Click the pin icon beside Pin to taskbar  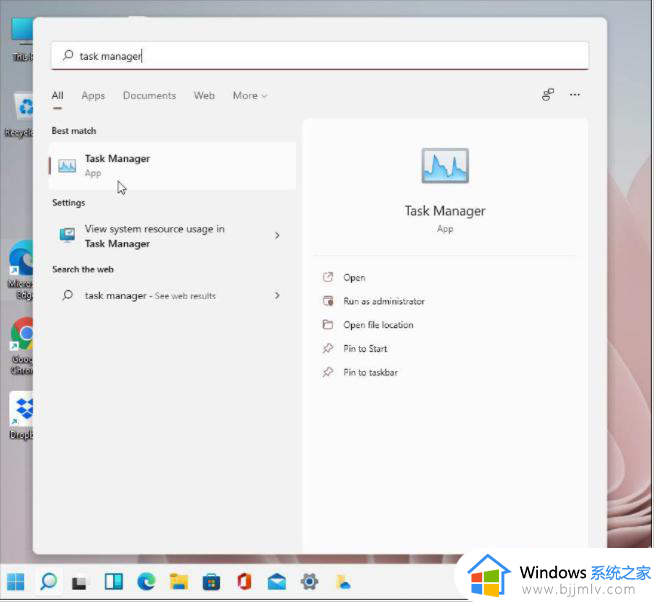click(328, 372)
